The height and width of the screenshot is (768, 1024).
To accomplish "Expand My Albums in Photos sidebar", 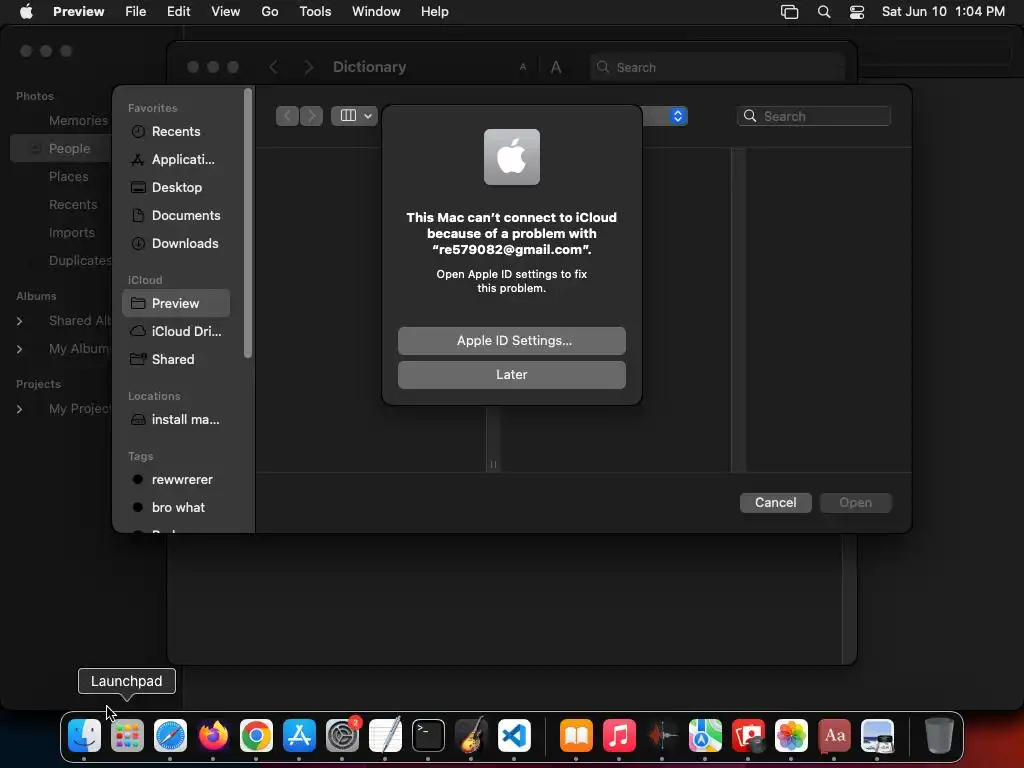I will pyautogui.click(x=20, y=349).
